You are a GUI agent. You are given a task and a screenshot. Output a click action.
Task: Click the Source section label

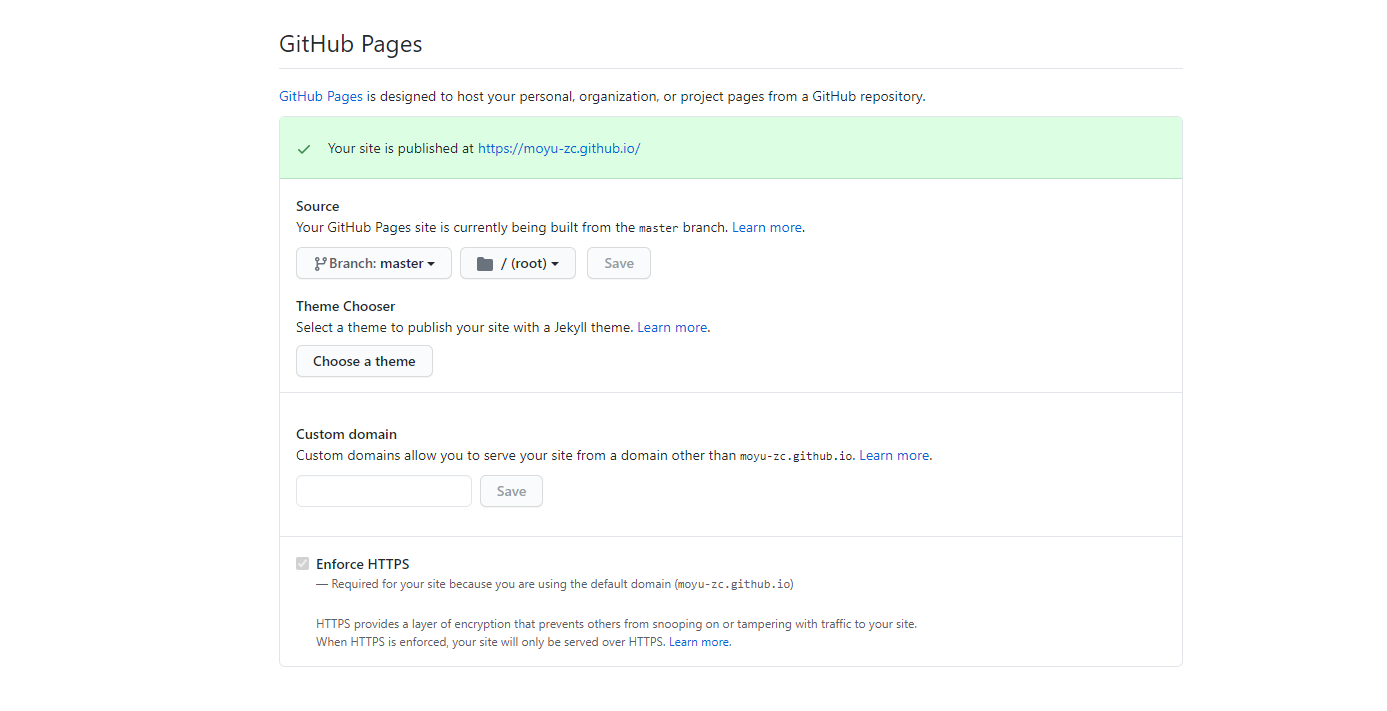318,206
